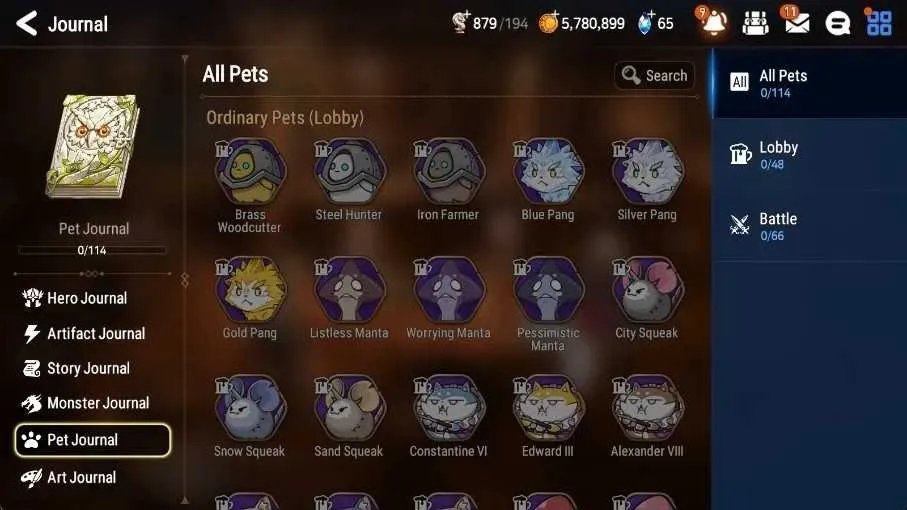Go back using the Journal arrow
The image size is (907, 510).
pyautogui.click(x=27, y=24)
